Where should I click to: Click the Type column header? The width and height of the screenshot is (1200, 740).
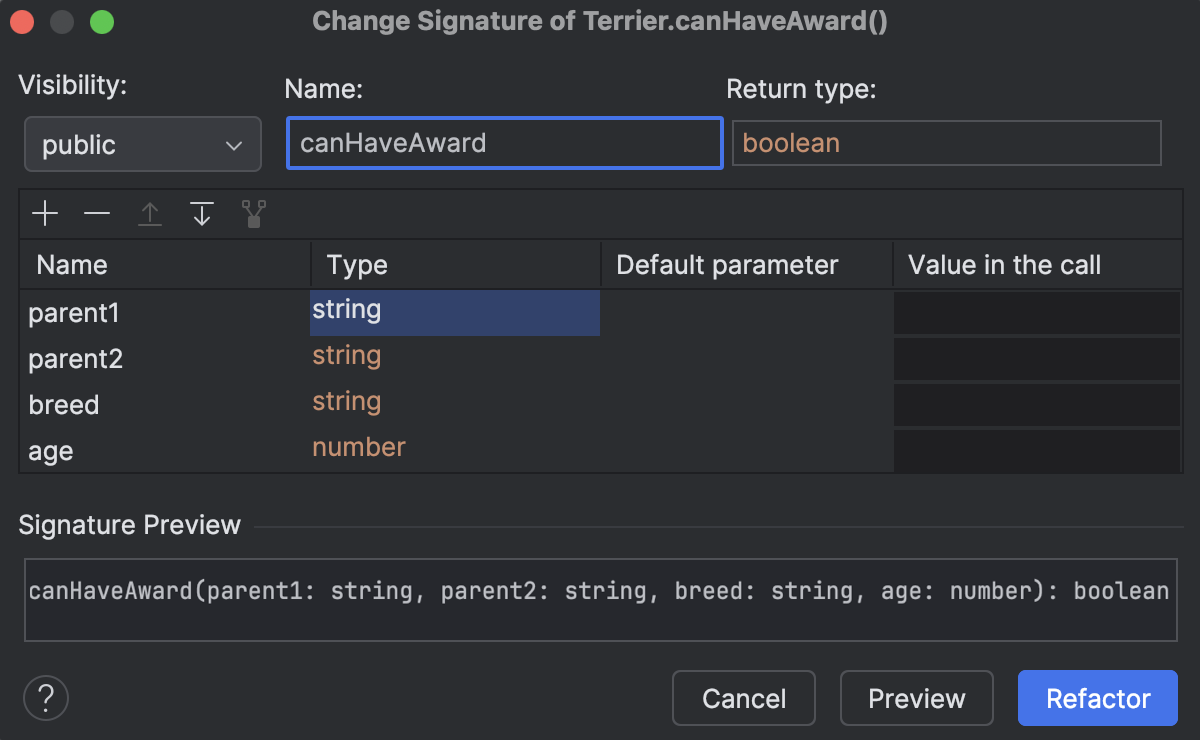click(x=357, y=265)
